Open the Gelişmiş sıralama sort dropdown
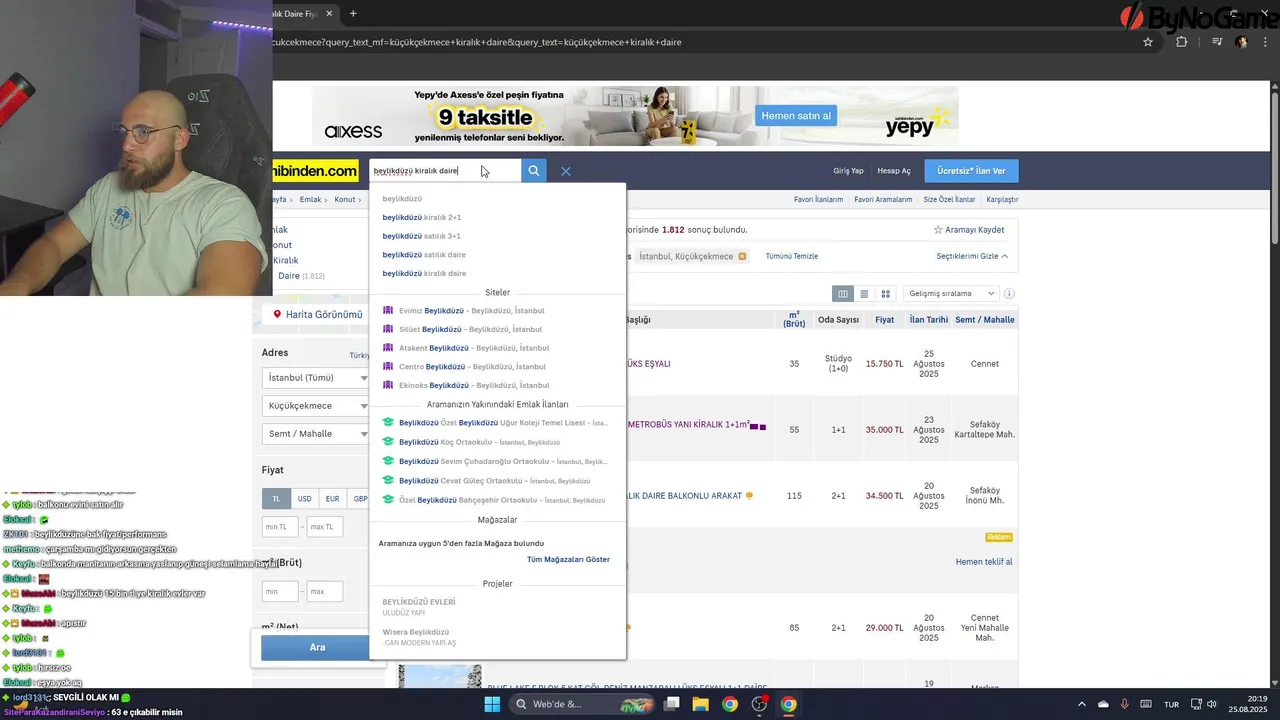1280x720 pixels. click(951, 294)
